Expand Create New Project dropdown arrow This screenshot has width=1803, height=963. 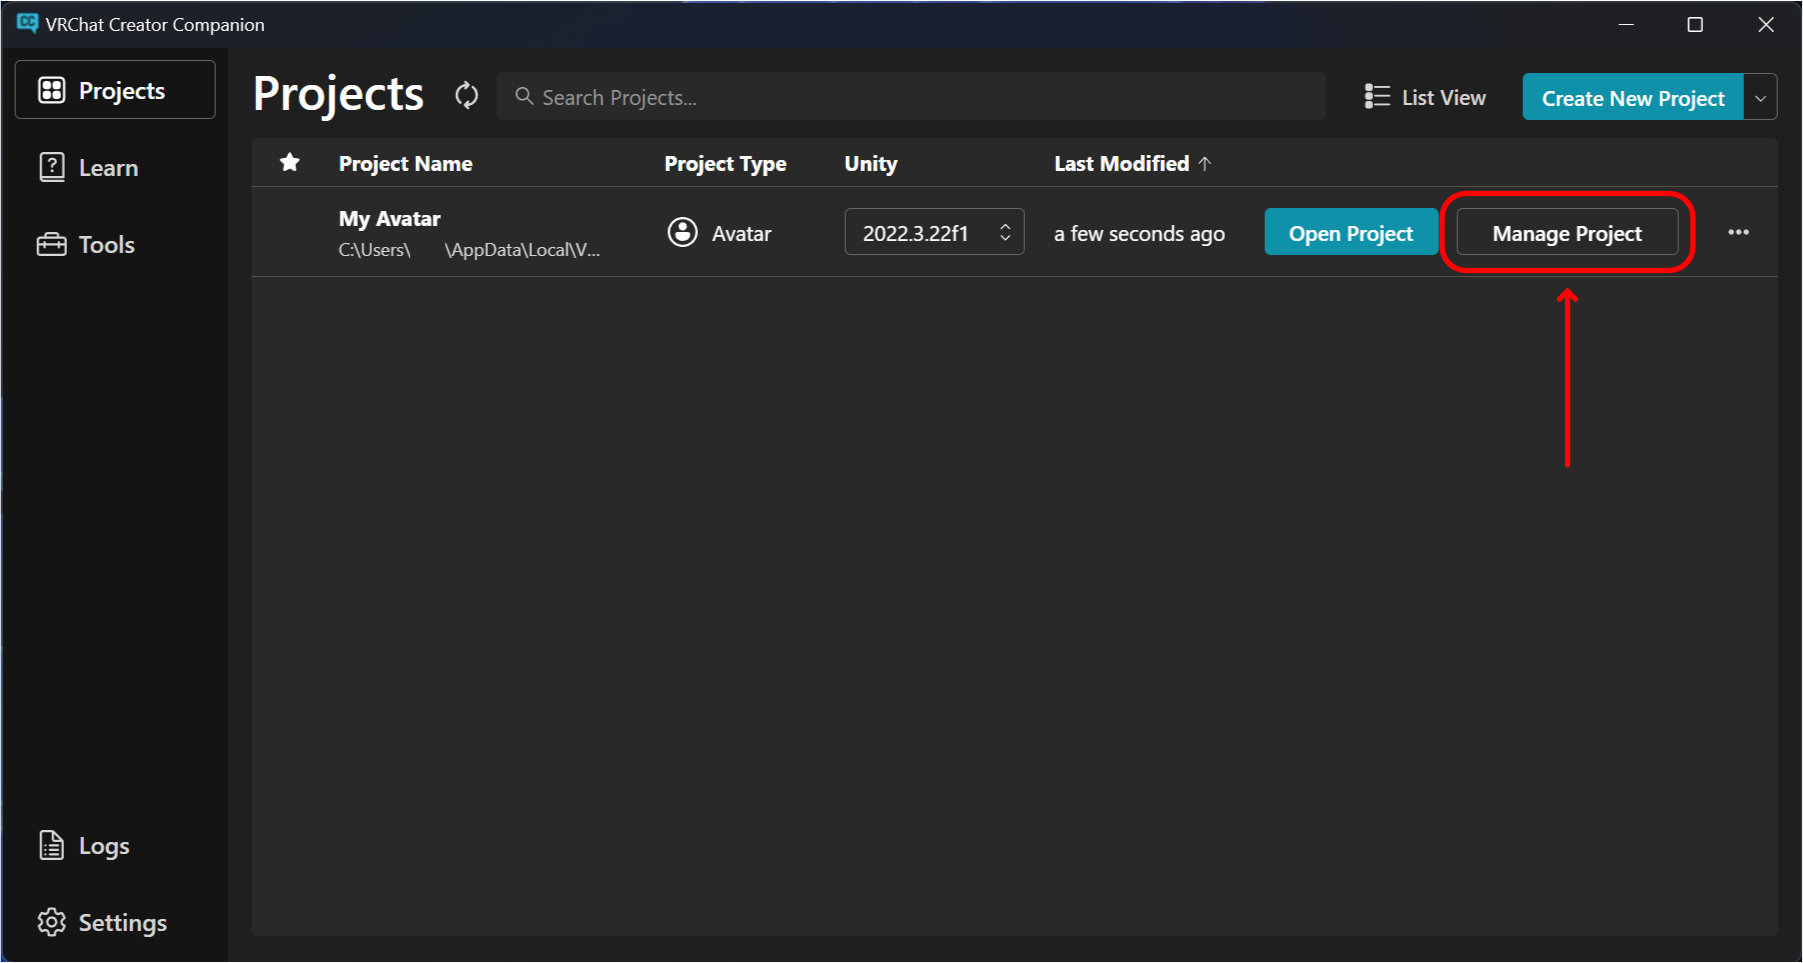tap(1761, 98)
